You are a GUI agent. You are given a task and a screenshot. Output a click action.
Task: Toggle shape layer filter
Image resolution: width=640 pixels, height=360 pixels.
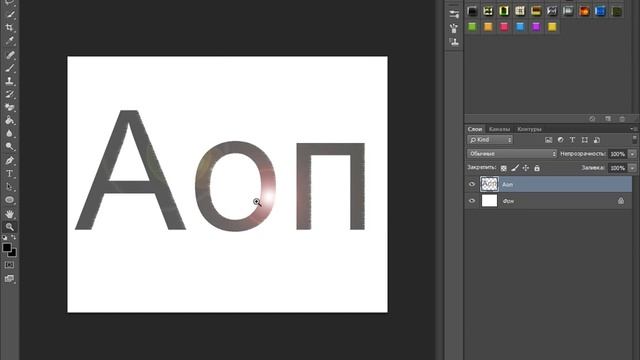(x=584, y=140)
